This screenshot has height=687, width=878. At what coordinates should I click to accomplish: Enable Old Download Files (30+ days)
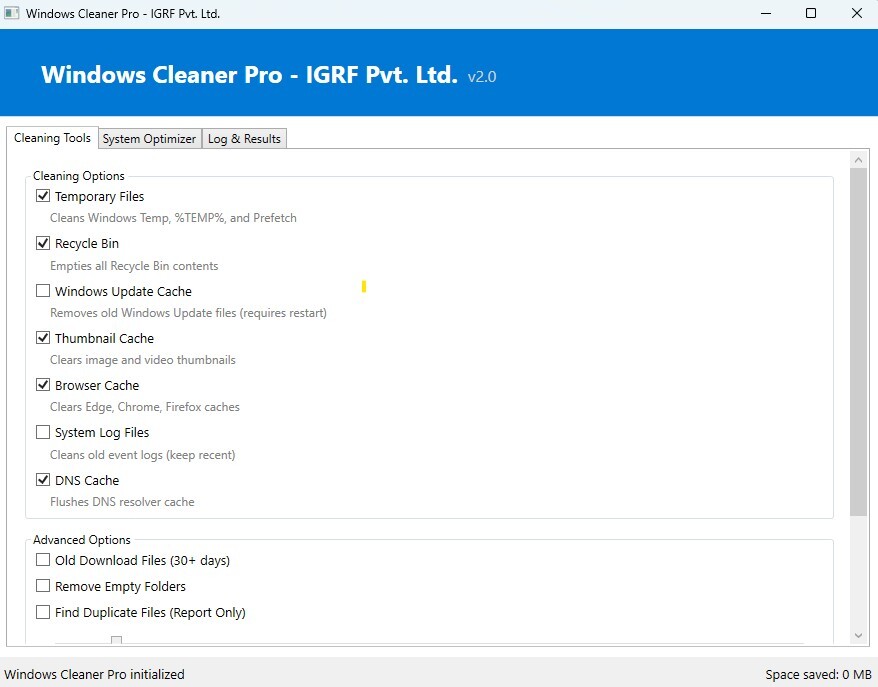pyautogui.click(x=43, y=560)
